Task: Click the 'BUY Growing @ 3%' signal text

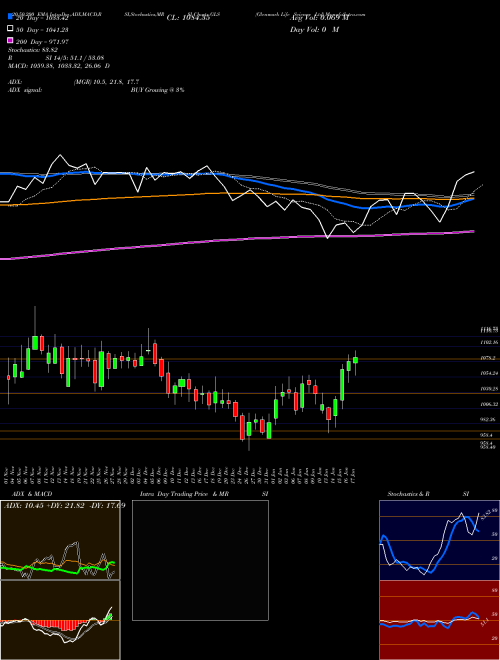Action: coord(157,90)
